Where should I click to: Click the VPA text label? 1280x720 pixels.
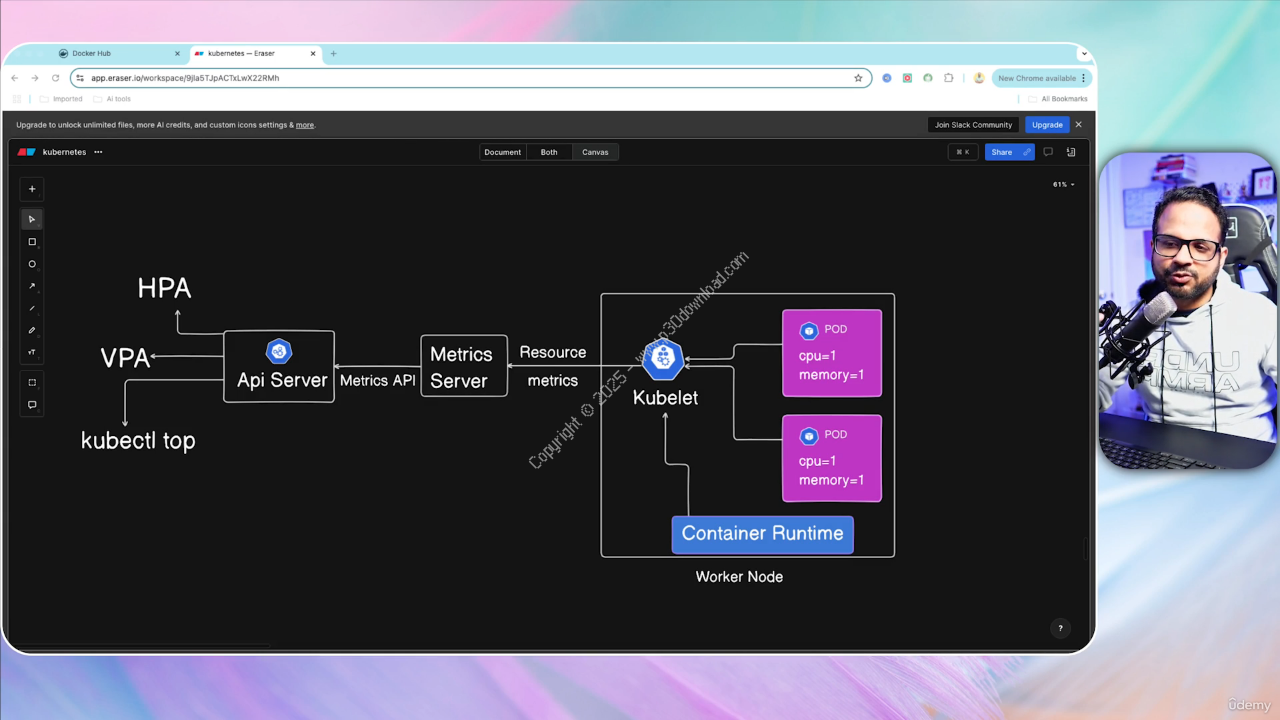[x=125, y=358]
